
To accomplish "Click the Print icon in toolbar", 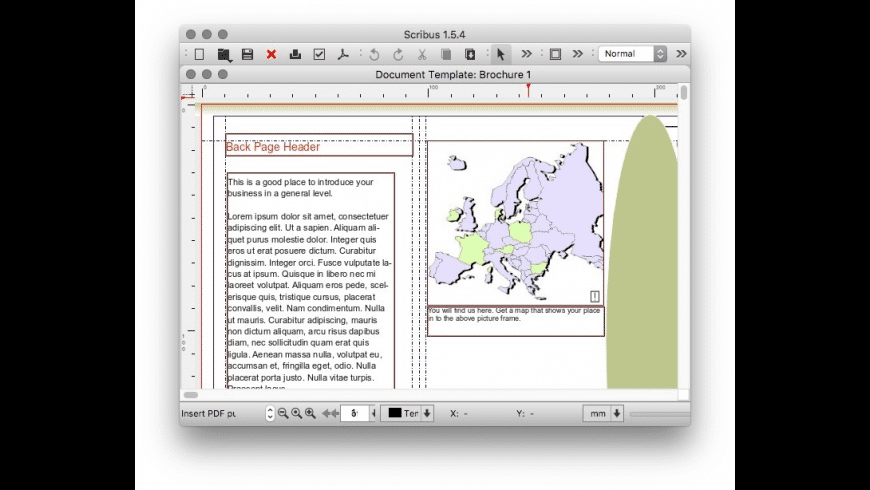I will [x=295, y=54].
